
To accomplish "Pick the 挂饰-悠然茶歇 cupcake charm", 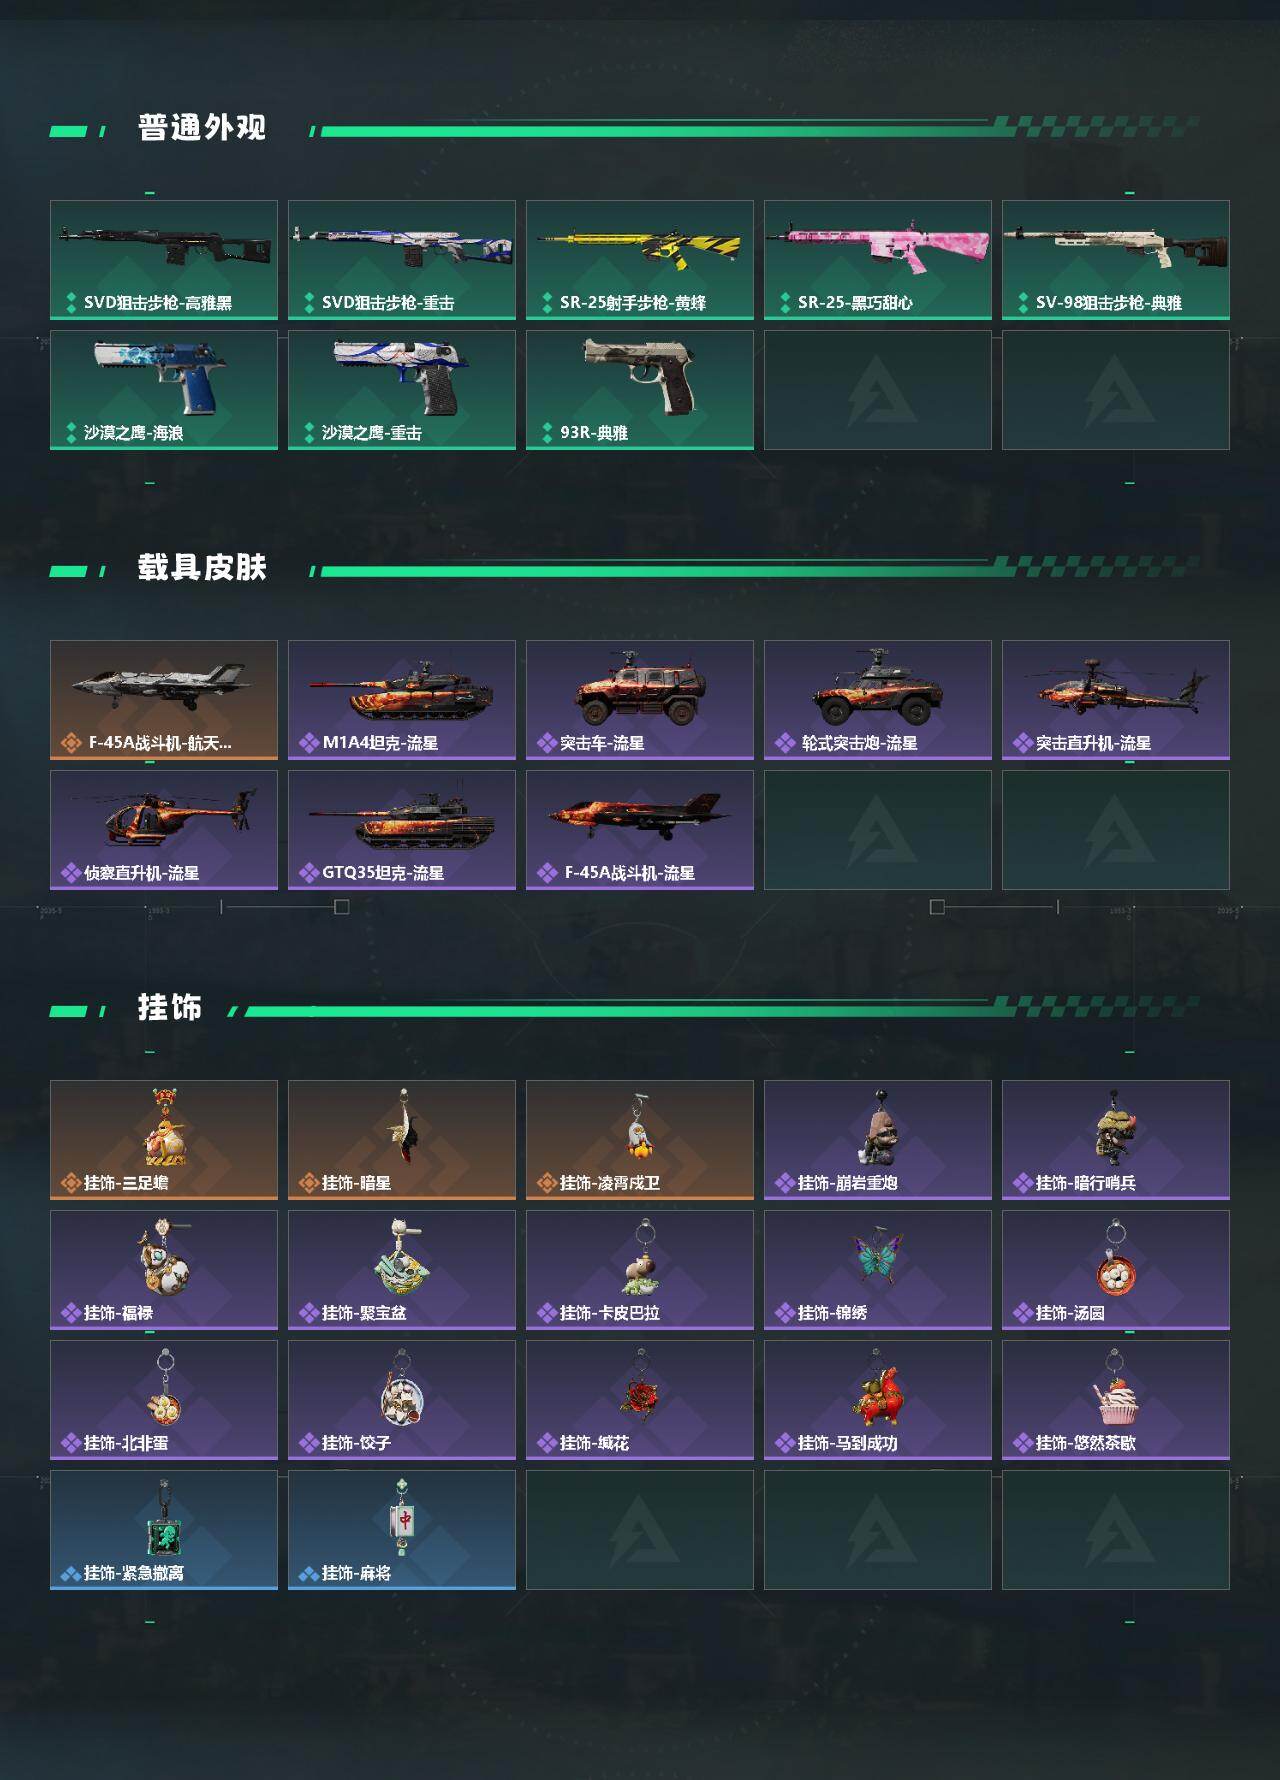I will pyautogui.click(x=1116, y=1400).
